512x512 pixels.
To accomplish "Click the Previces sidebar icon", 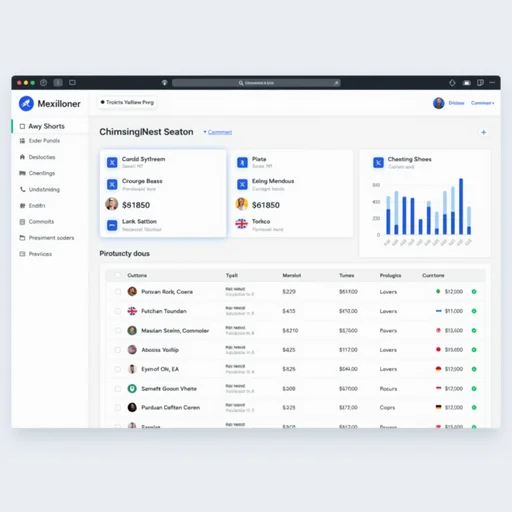I will click(22, 254).
